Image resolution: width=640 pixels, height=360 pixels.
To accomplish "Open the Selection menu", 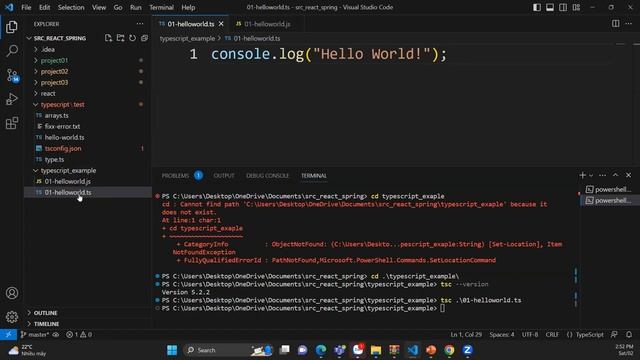I will 71,7.
